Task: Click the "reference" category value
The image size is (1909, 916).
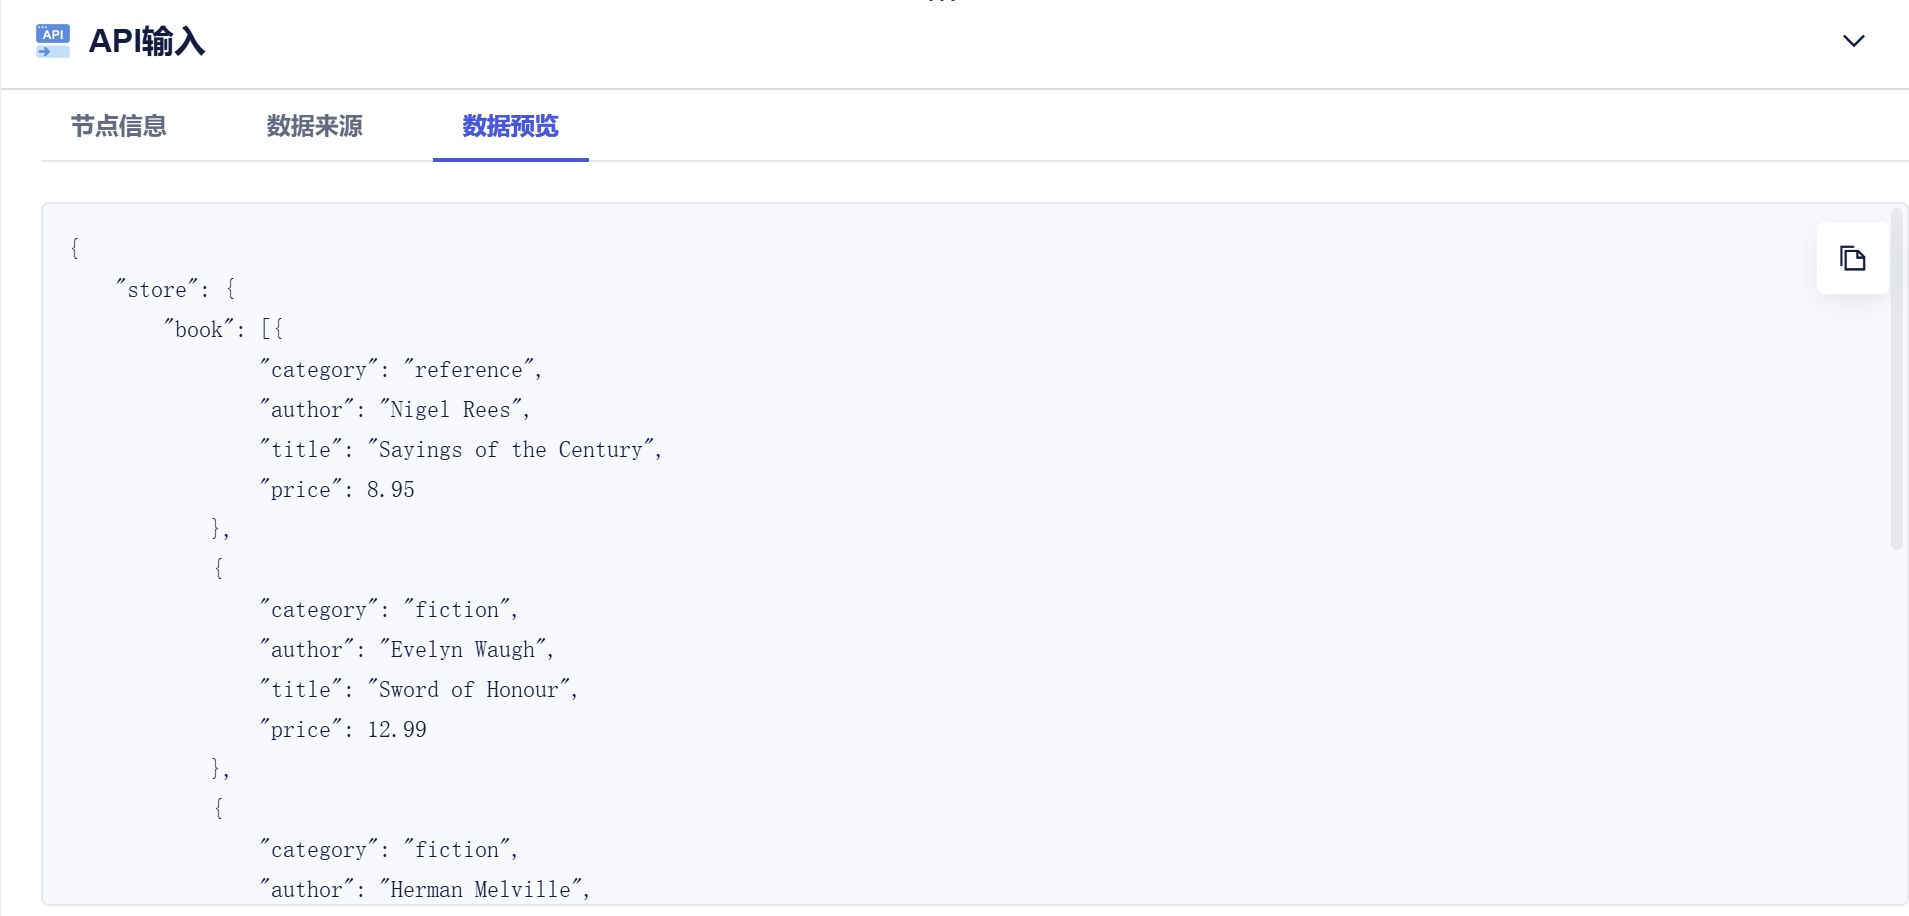Action: (x=469, y=370)
